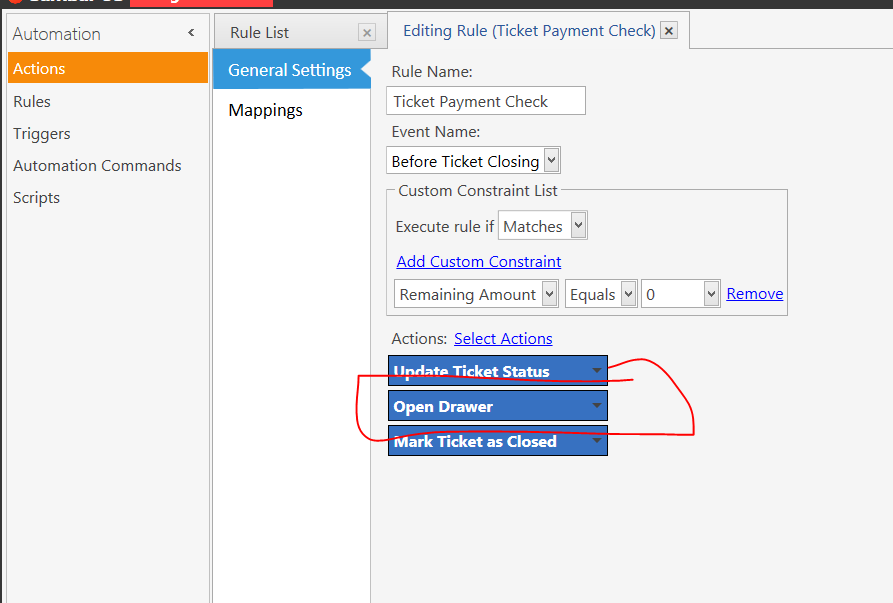The image size is (893, 603).
Task: Expand the Mark Ticket as Closed arrow
Action: click(x=596, y=441)
